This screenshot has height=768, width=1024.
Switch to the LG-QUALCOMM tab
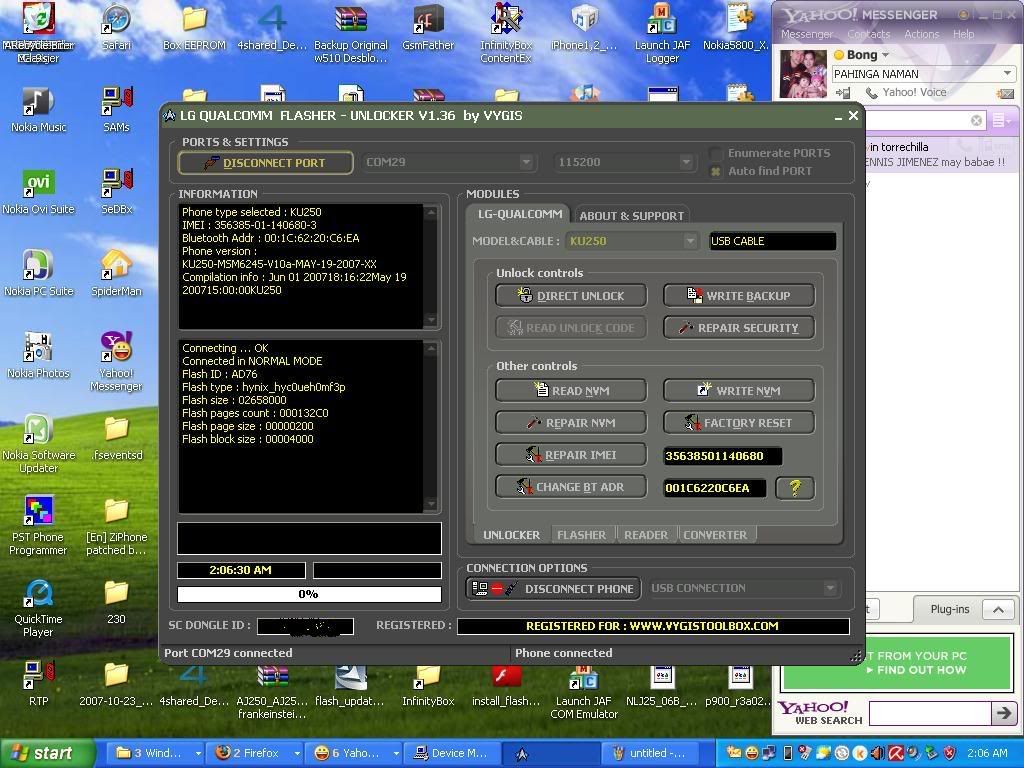point(520,214)
